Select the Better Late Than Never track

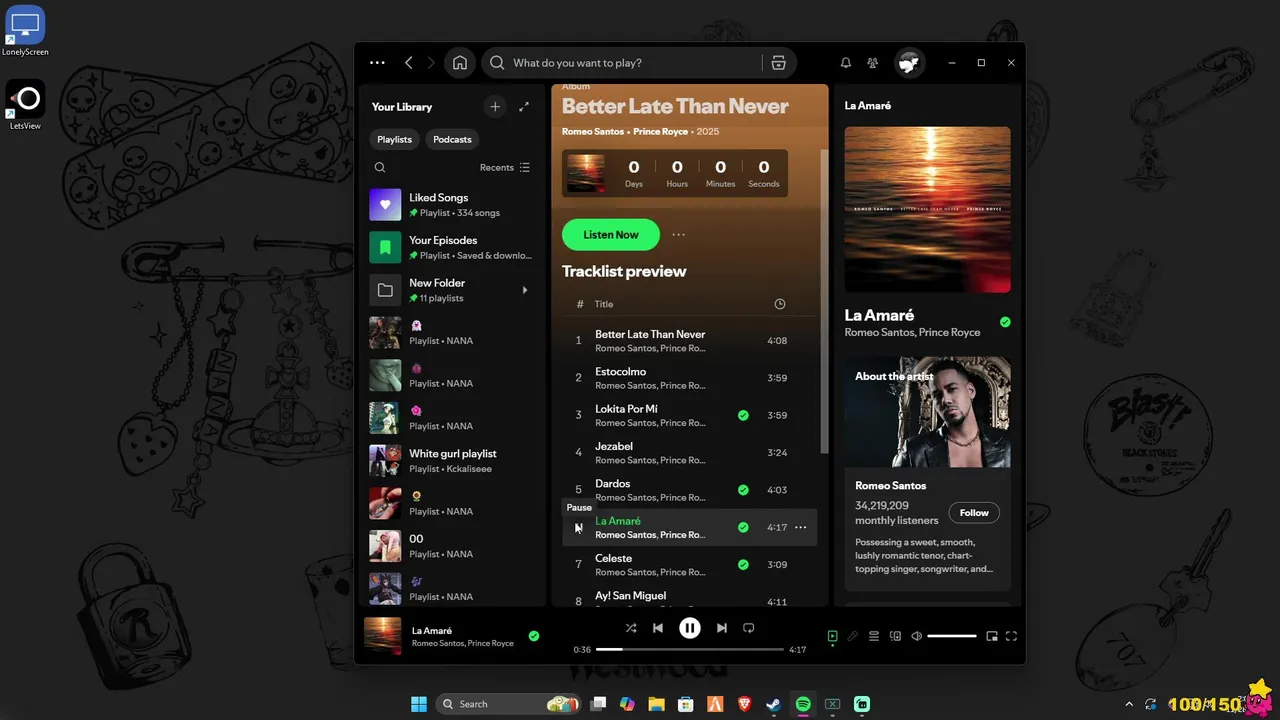[x=689, y=341]
